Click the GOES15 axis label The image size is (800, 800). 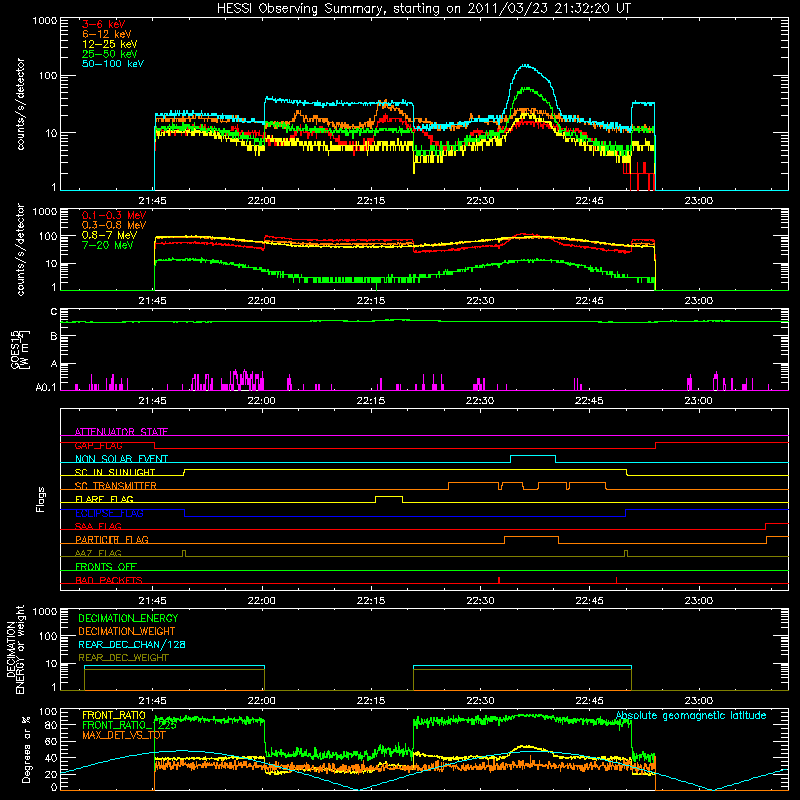(x=20, y=350)
